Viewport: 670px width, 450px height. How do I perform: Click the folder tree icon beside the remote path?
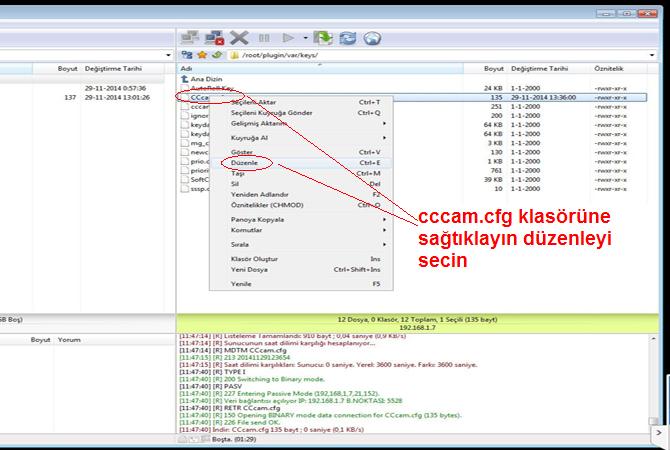tap(187, 55)
